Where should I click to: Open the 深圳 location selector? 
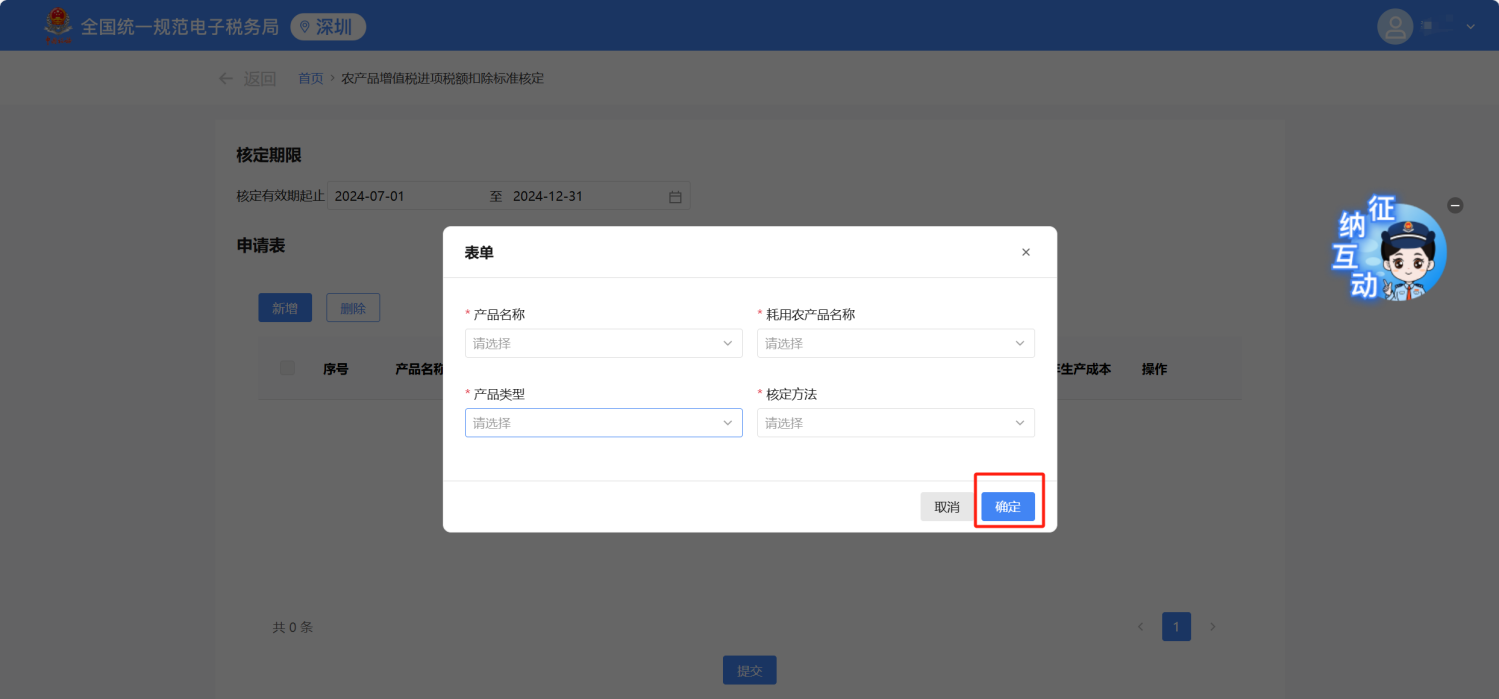point(328,27)
